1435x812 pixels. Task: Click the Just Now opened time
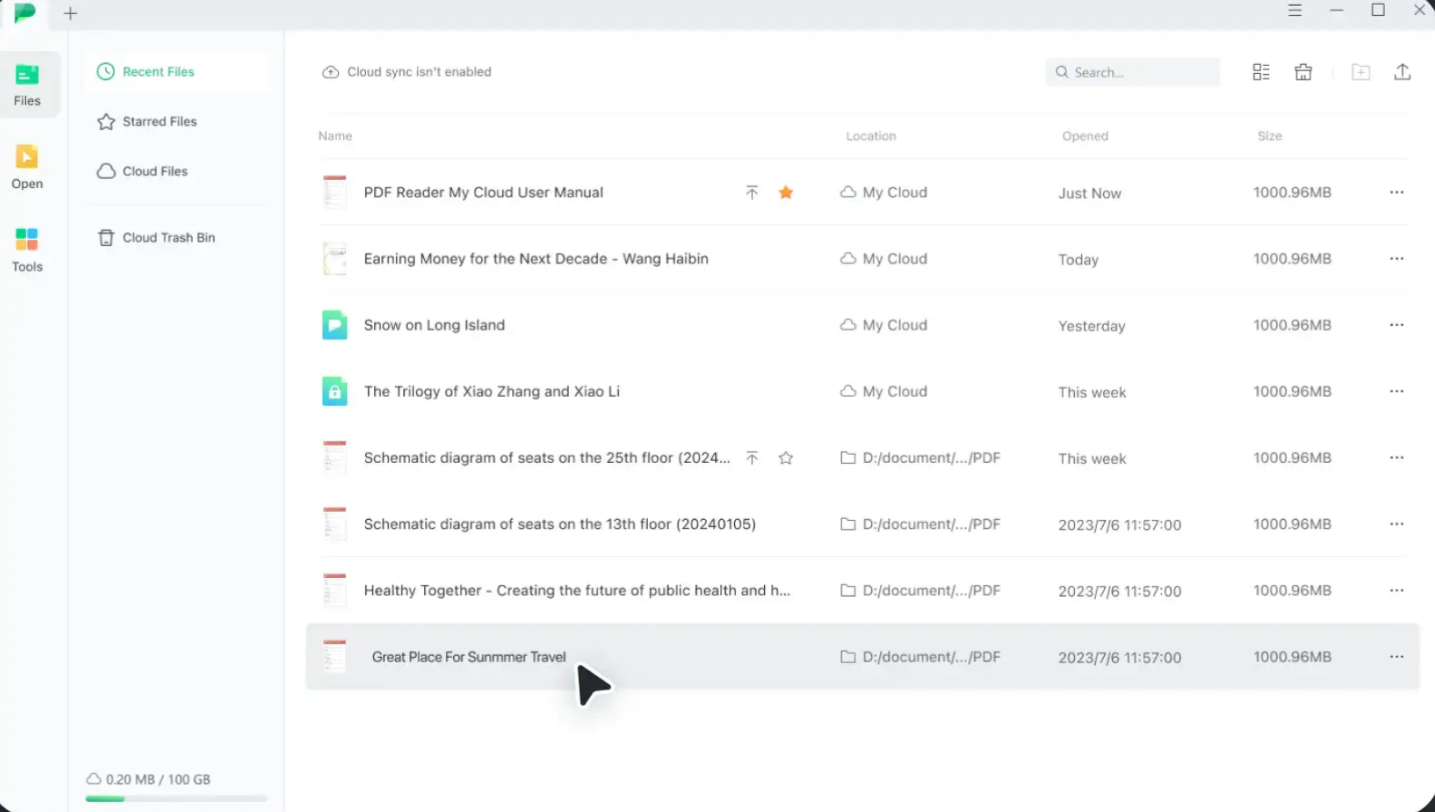pyautogui.click(x=1090, y=193)
